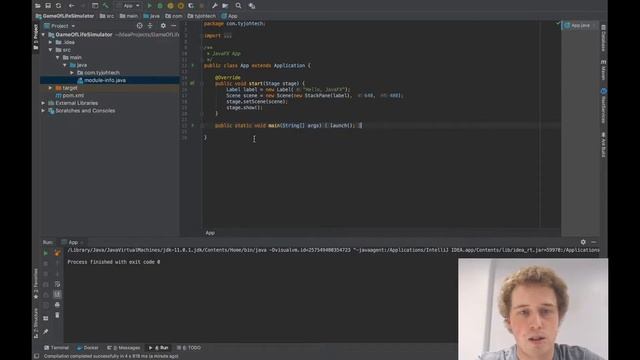Click the wrench Settings icon in toolbar
640x360 pixels.
(x=215, y=6)
